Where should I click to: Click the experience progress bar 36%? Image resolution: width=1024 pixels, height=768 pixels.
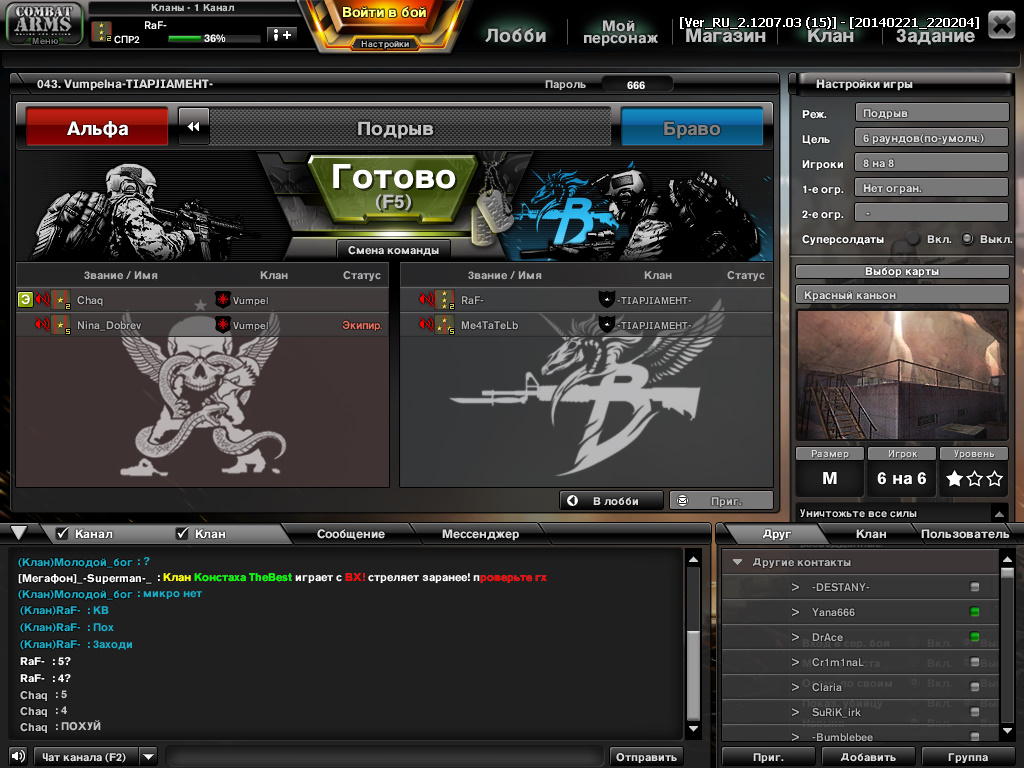point(212,39)
